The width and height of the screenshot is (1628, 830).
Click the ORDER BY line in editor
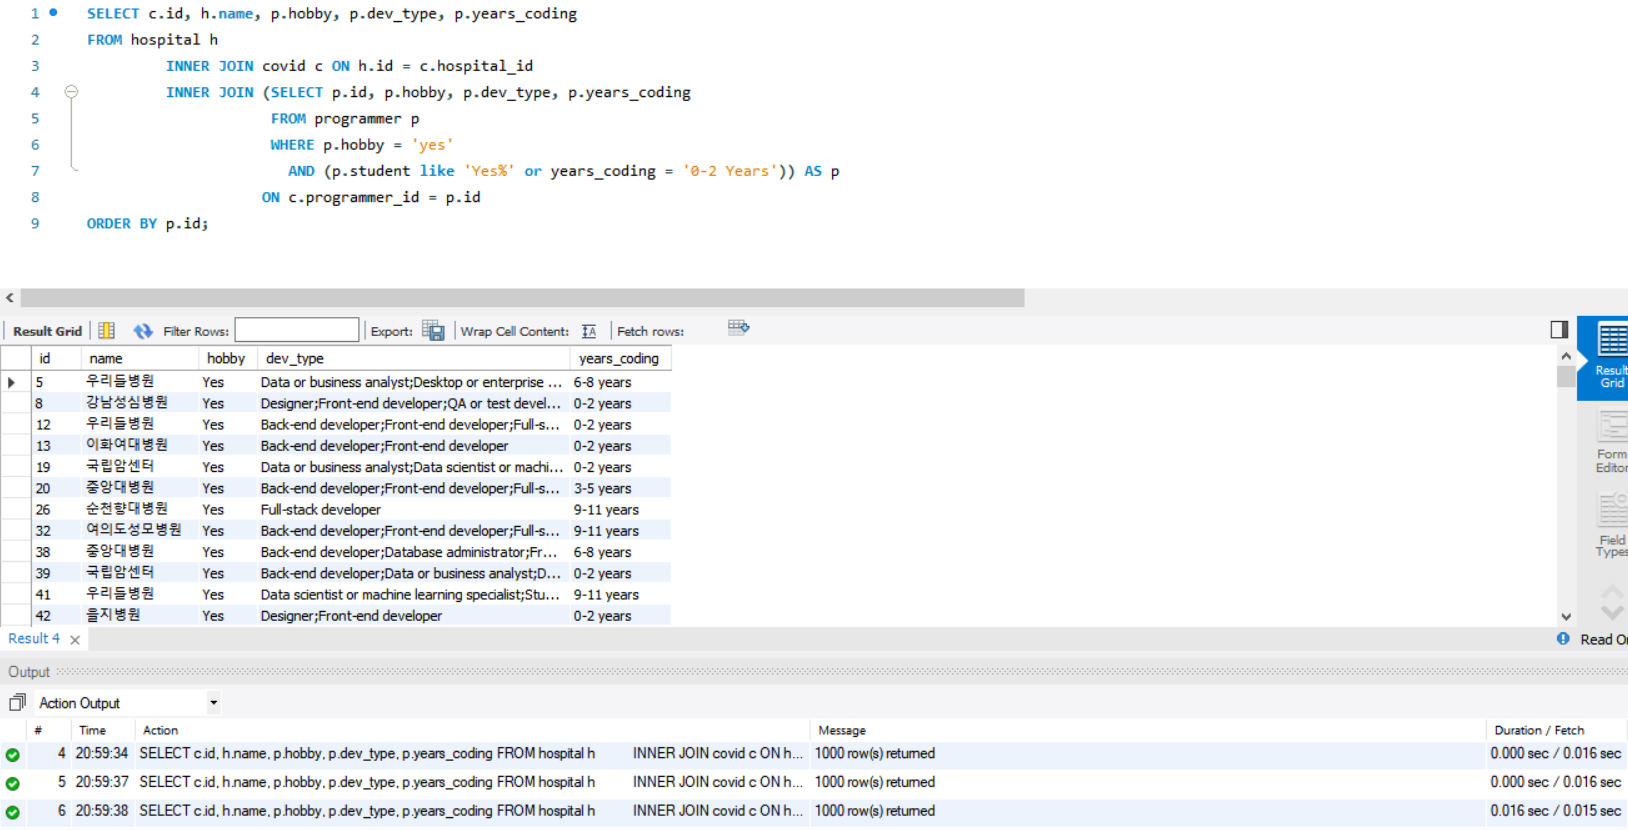pyautogui.click(x=148, y=223)
